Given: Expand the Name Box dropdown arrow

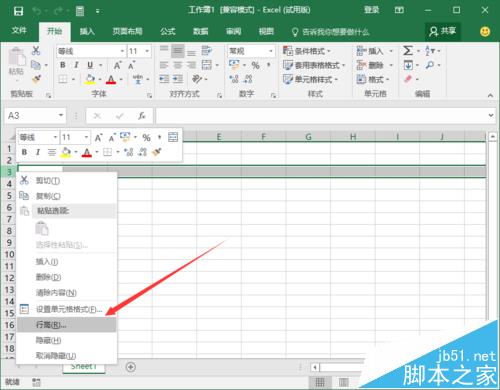Looking at the screenshot, I should [x=61, y=115].
